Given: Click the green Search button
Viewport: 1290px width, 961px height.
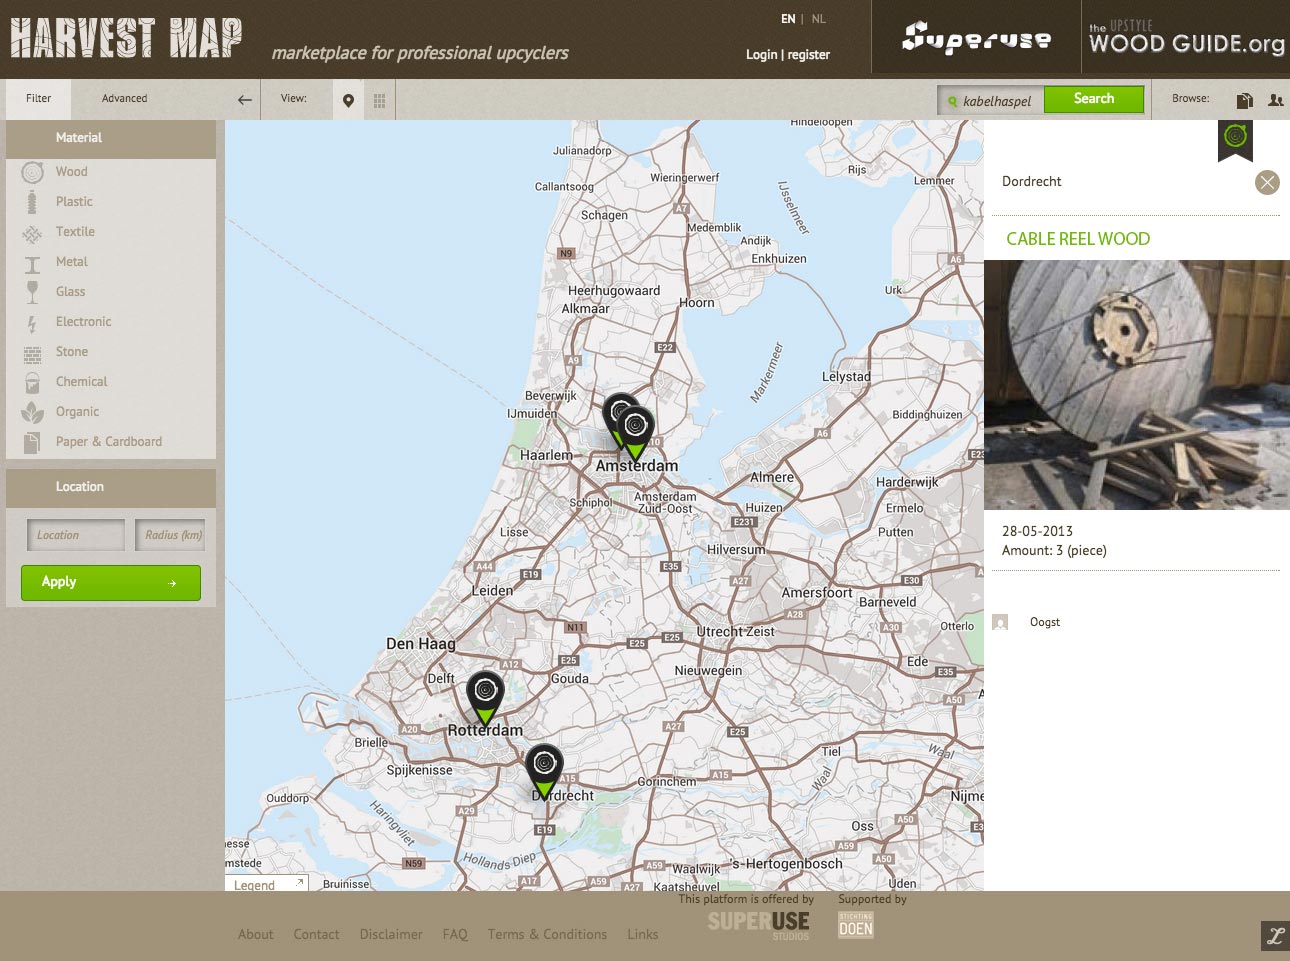Looking at the screenshot, I should (x=1093, y=99).
